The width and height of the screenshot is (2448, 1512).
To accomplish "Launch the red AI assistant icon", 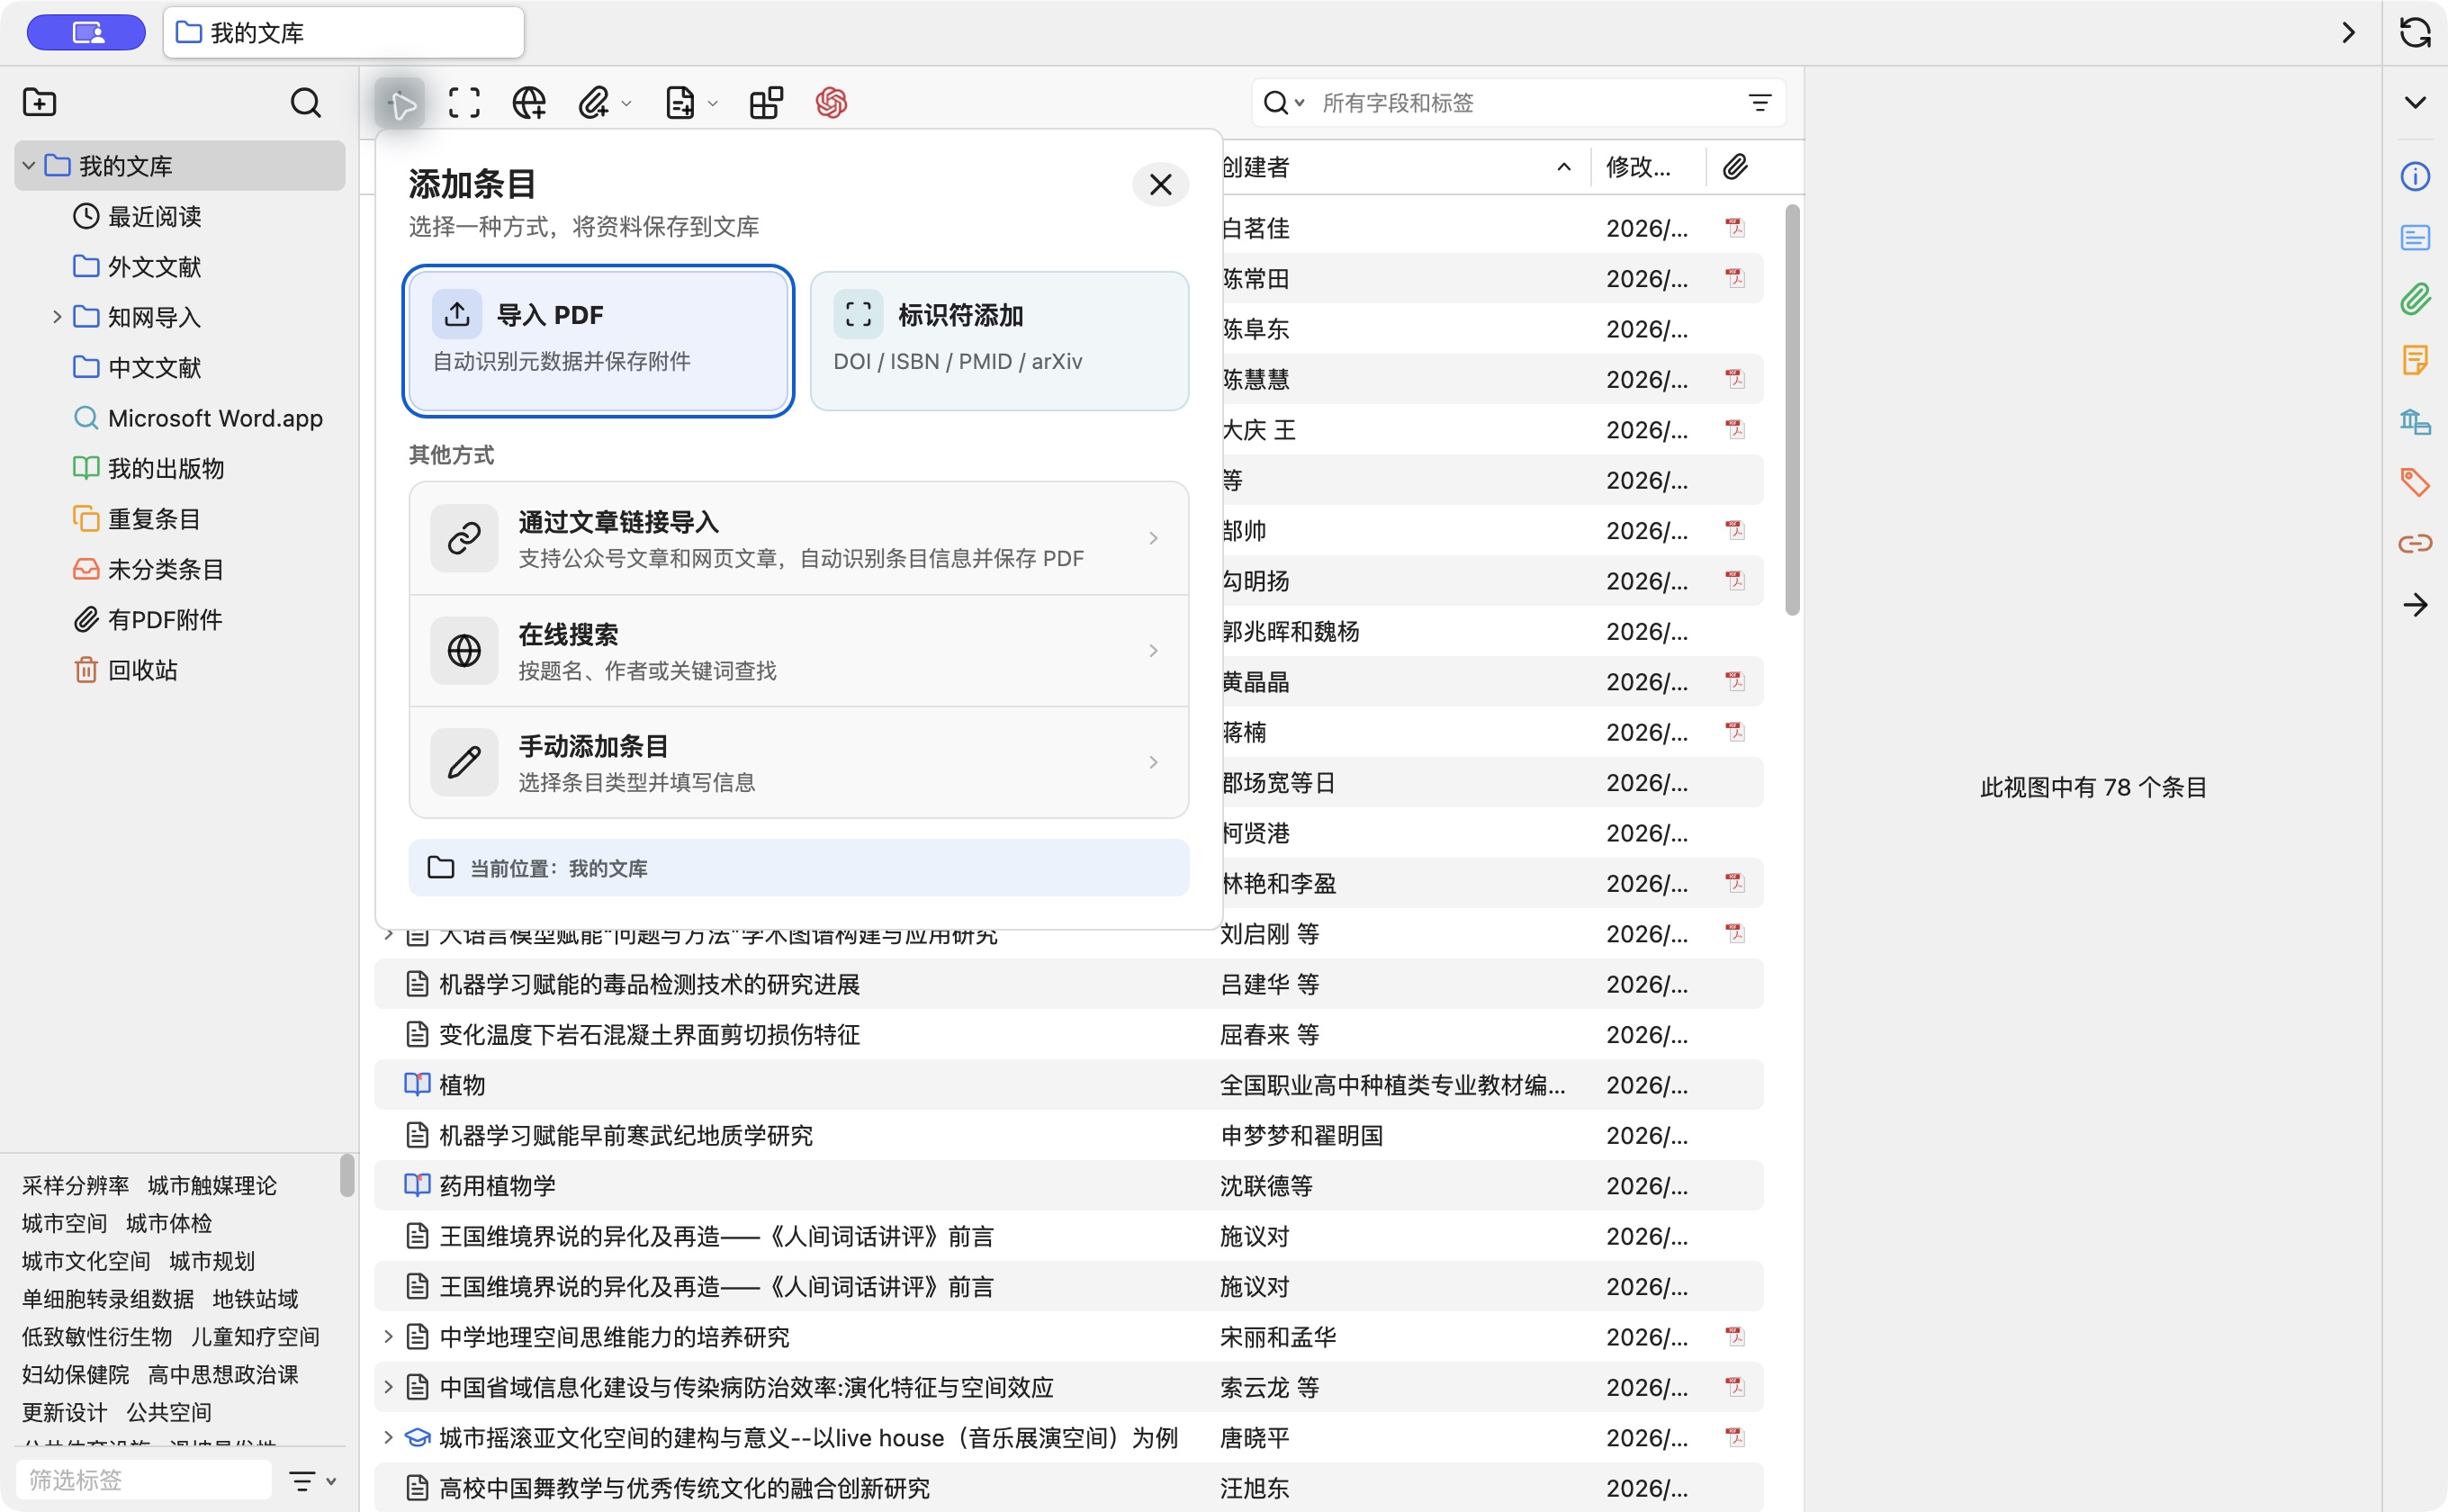I will (831, 103).
